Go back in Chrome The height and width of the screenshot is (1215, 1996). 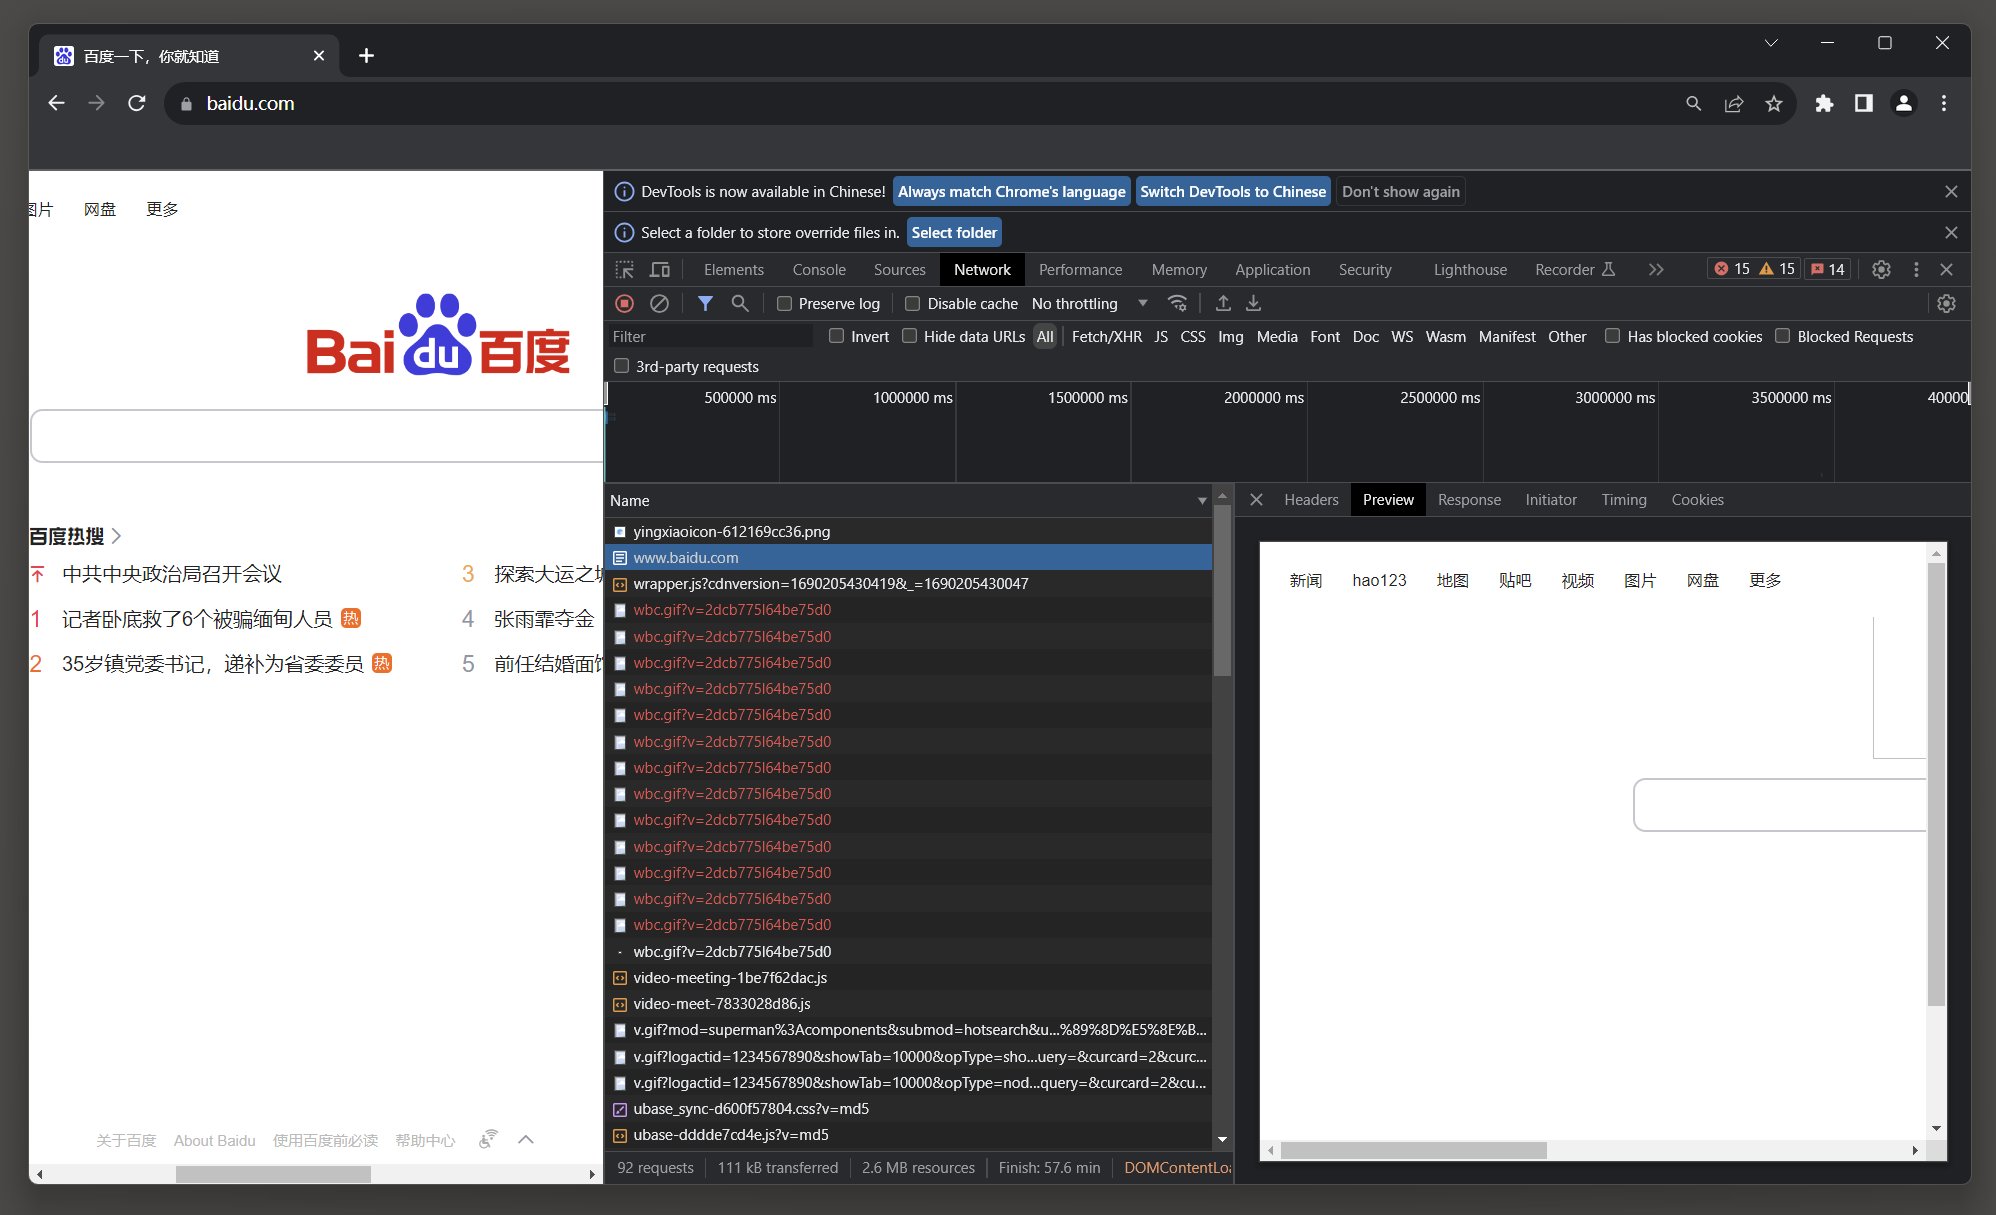56,103
